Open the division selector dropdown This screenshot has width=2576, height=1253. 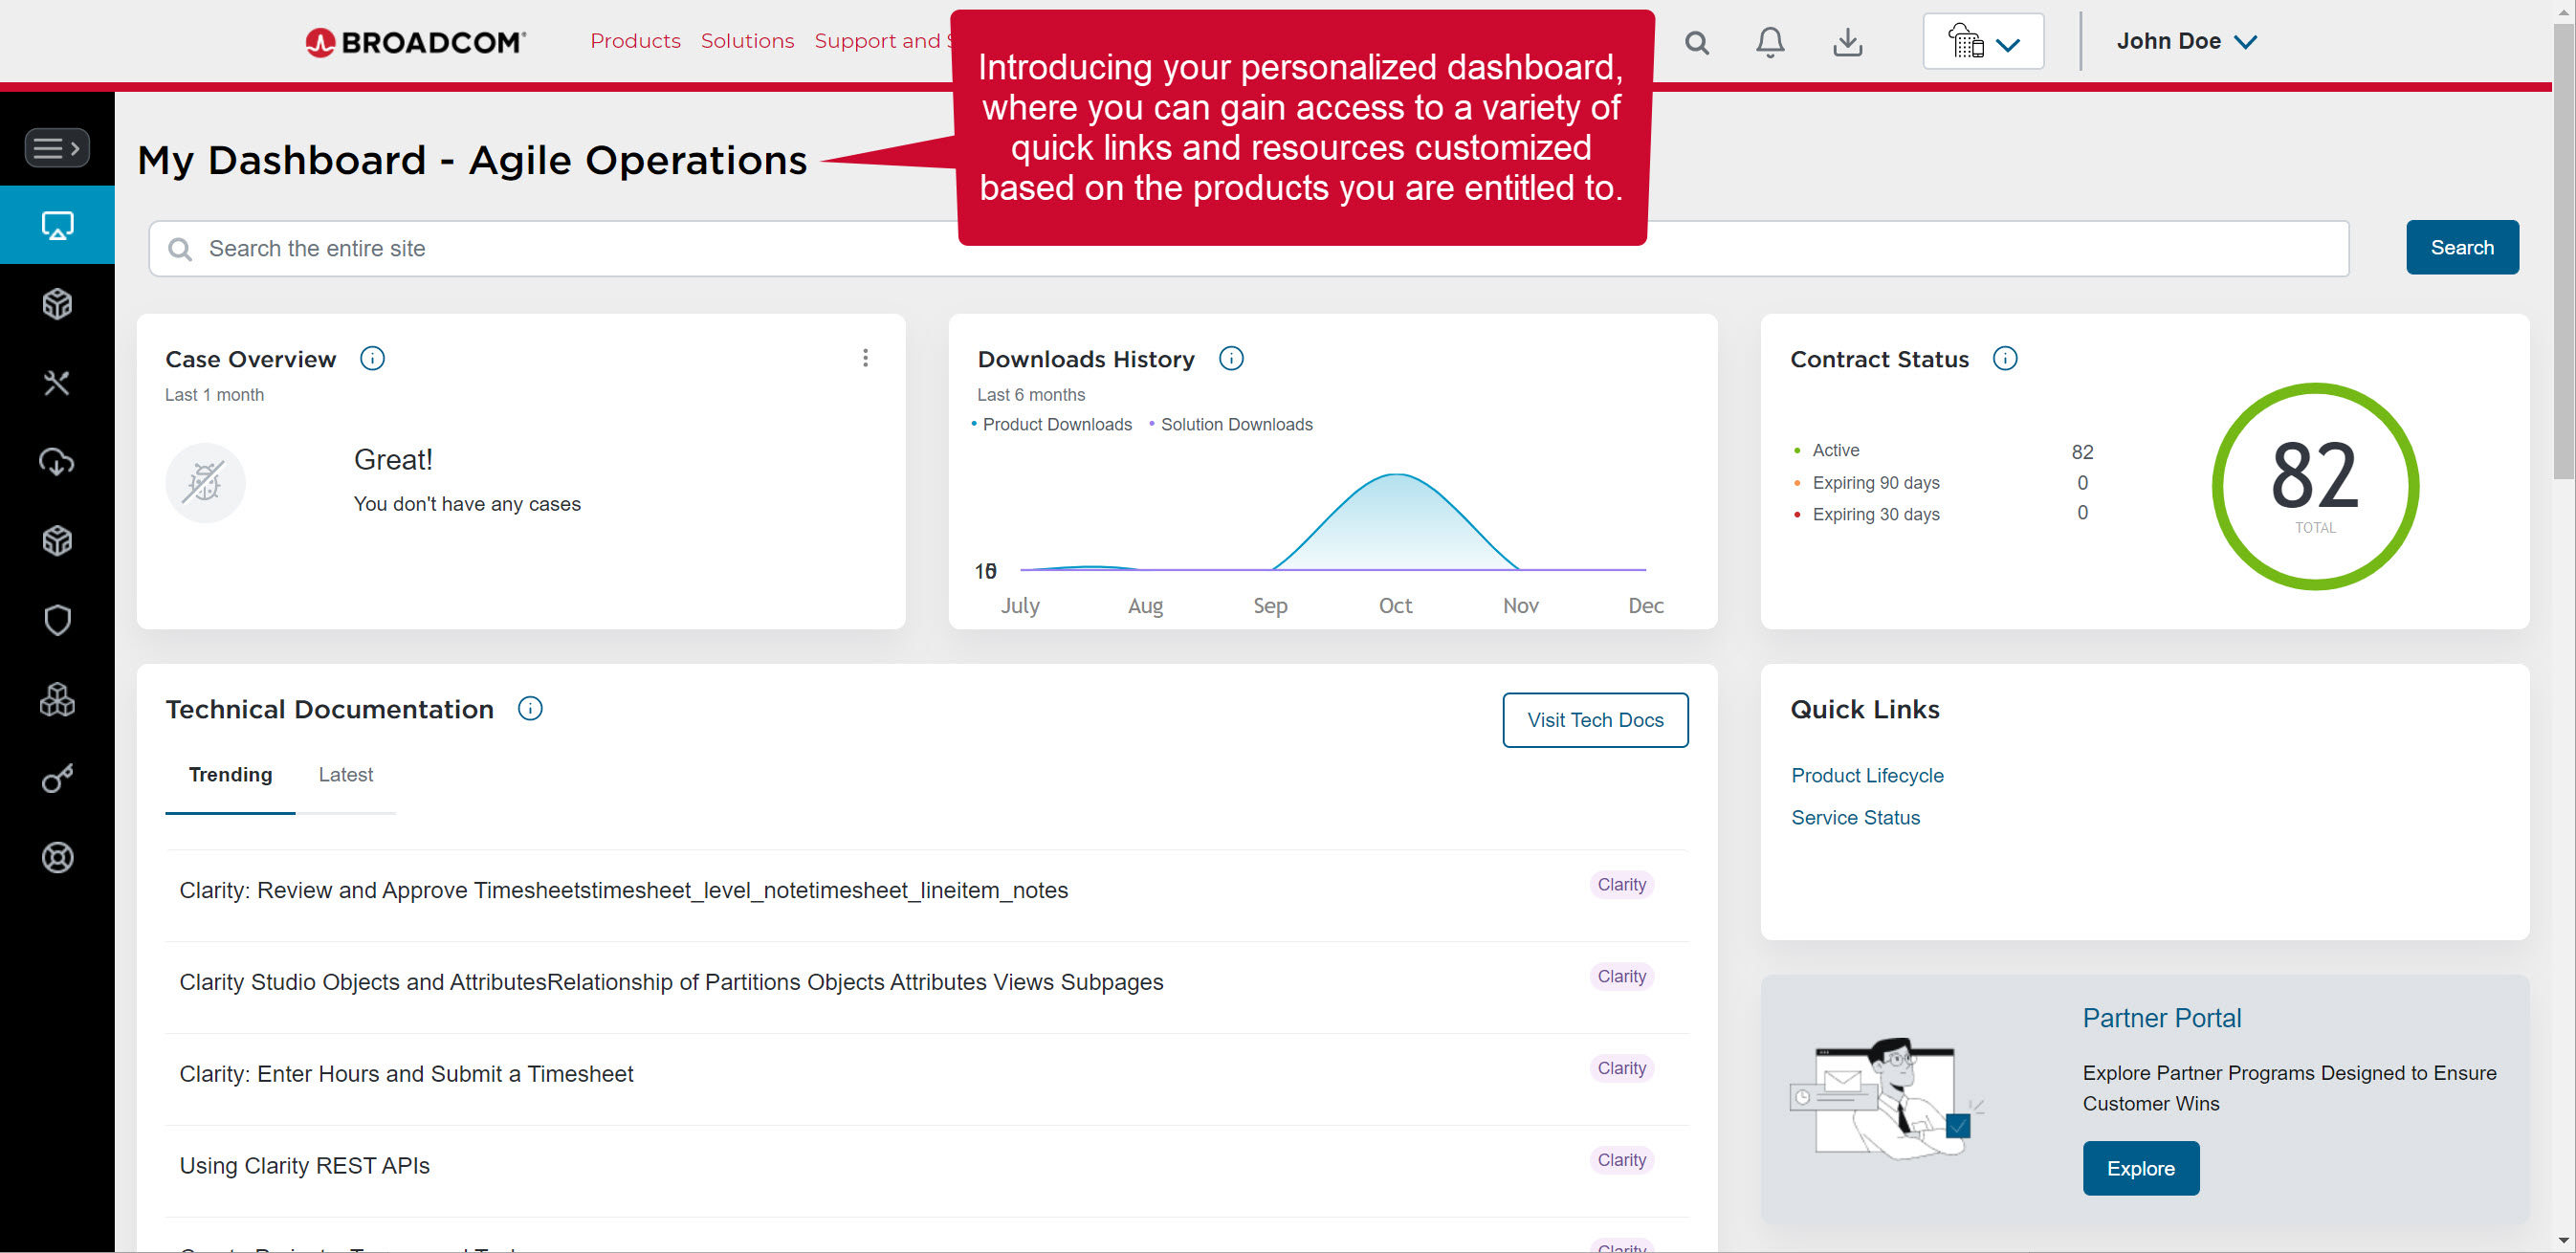(x=1983, y=42)
